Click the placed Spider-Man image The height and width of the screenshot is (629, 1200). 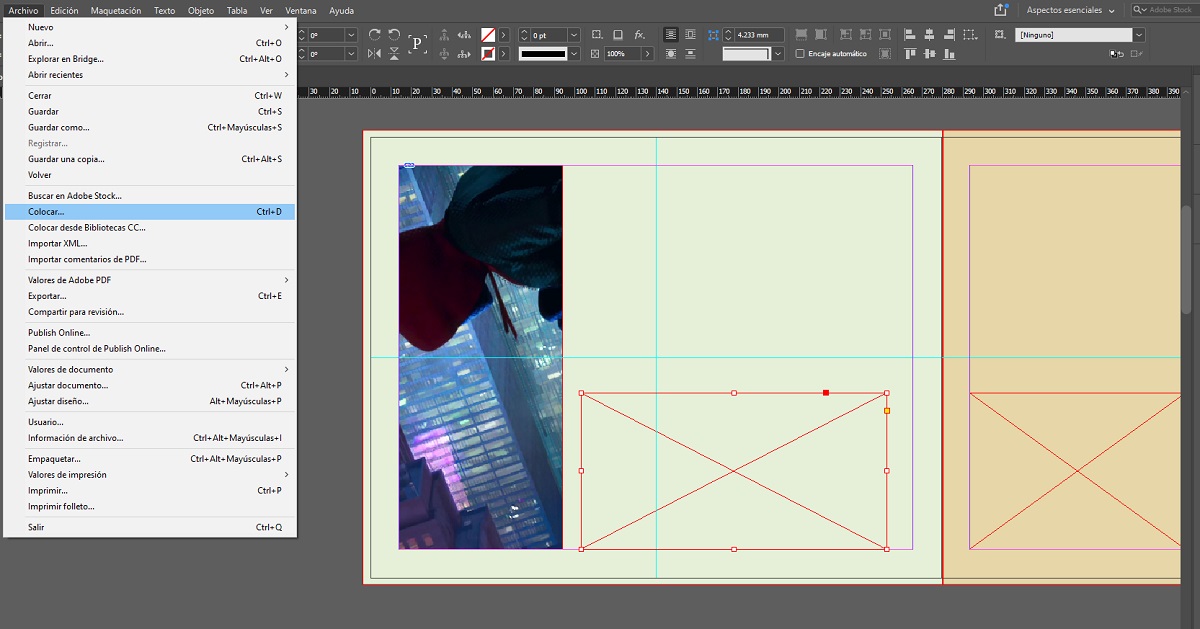coord(480,357)
